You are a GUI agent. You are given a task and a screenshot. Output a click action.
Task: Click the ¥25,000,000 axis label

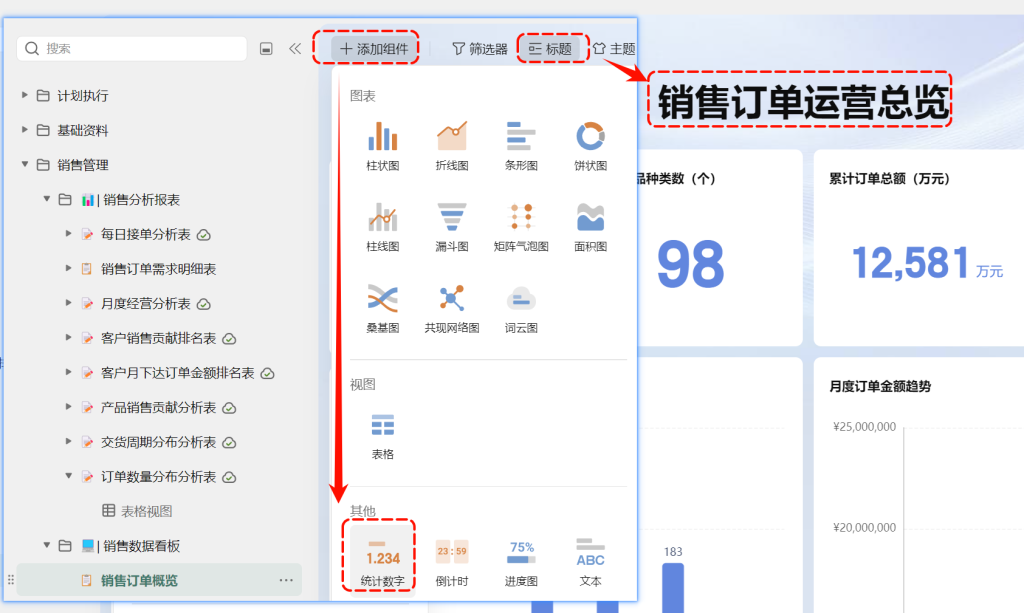click(865, 426)
